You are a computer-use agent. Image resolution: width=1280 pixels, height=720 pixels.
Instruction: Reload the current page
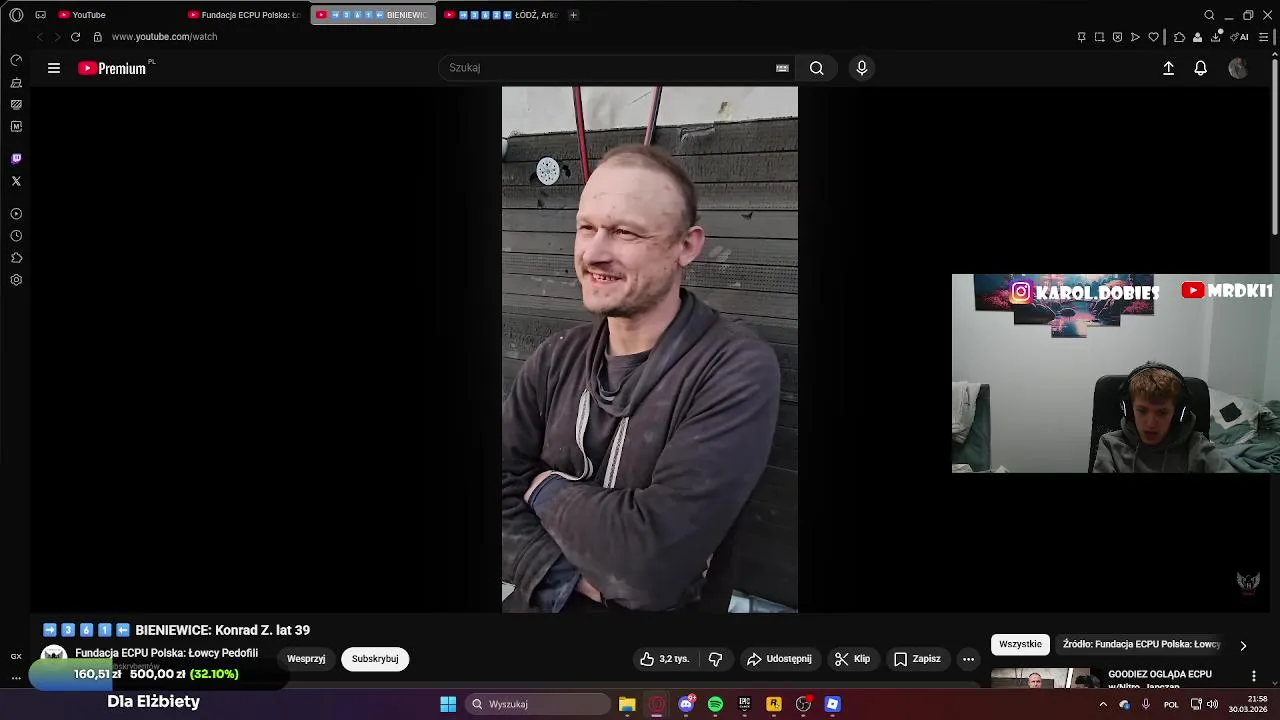pos(75,37)
